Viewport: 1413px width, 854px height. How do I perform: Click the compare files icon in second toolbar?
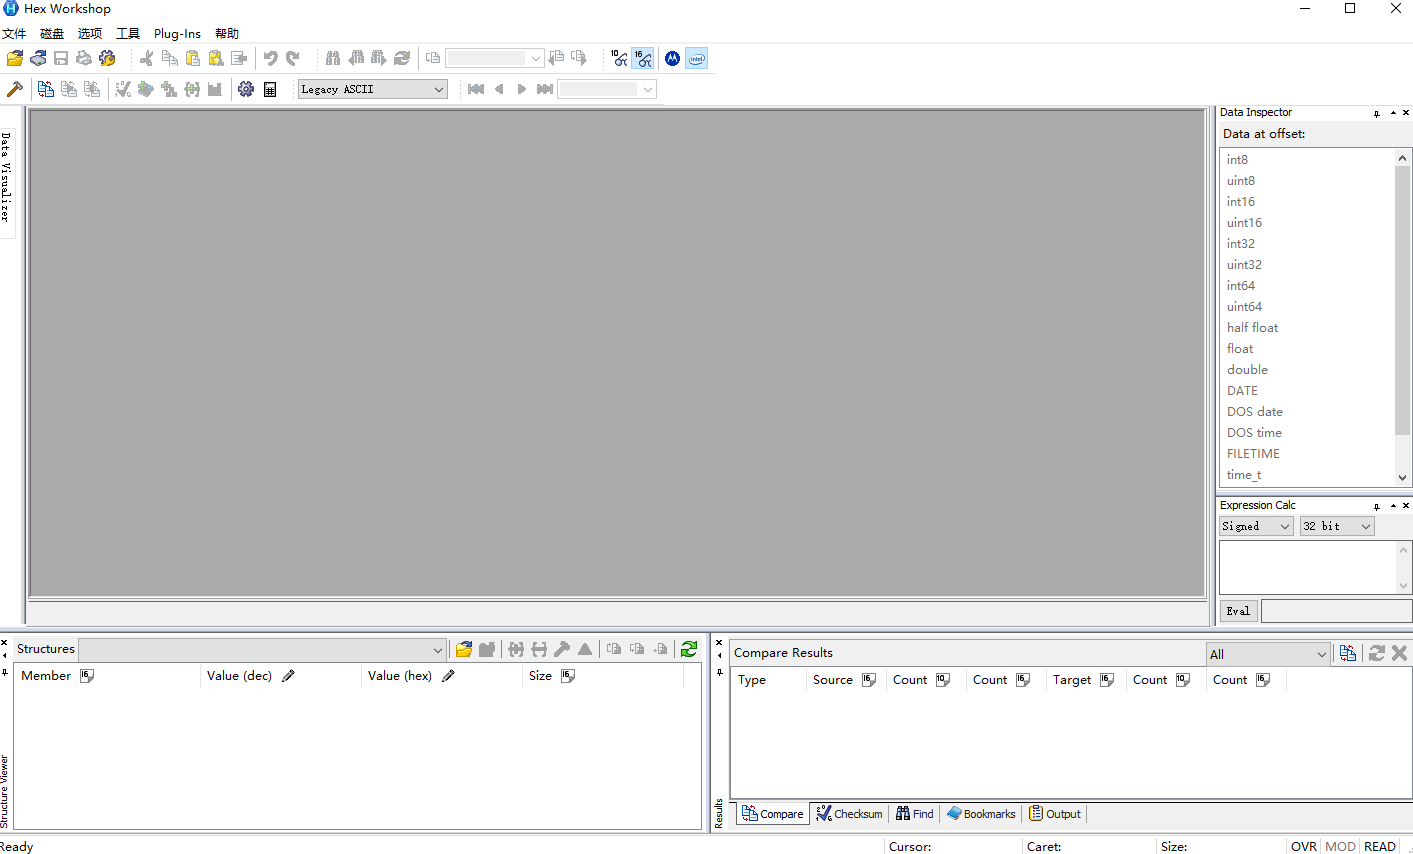(46, 89)
